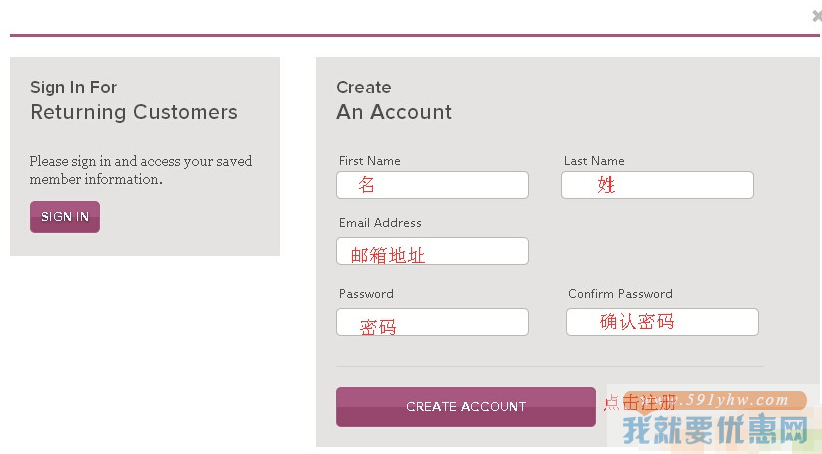This screenshot has width=822, height=454.
Task: Click the Email Address label
Action: [380, 223]
